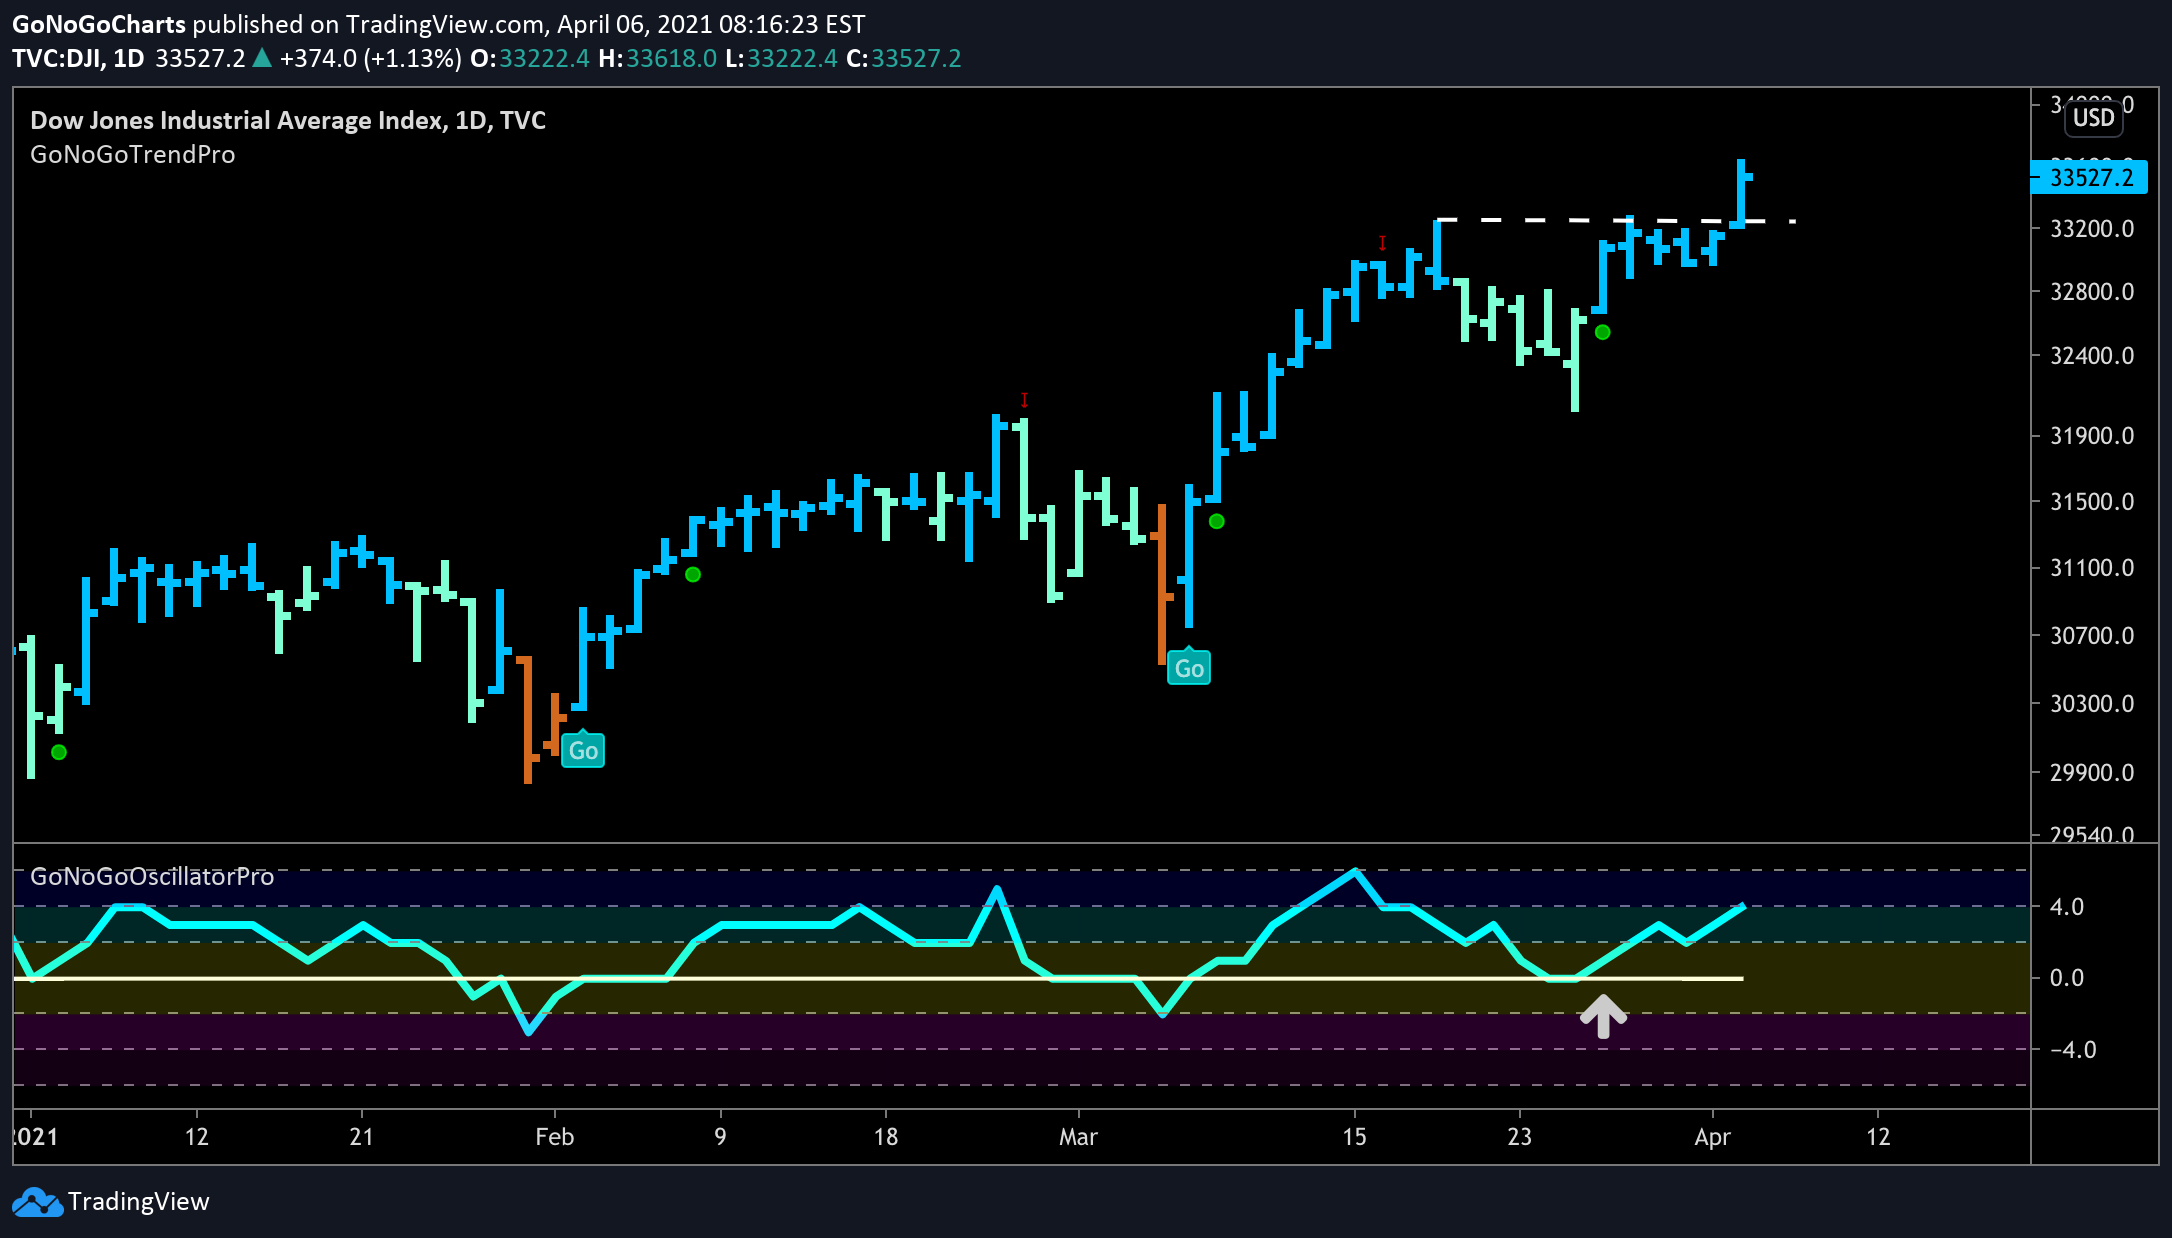Click the Feb date label on time axis

[x=555, y=1137]
